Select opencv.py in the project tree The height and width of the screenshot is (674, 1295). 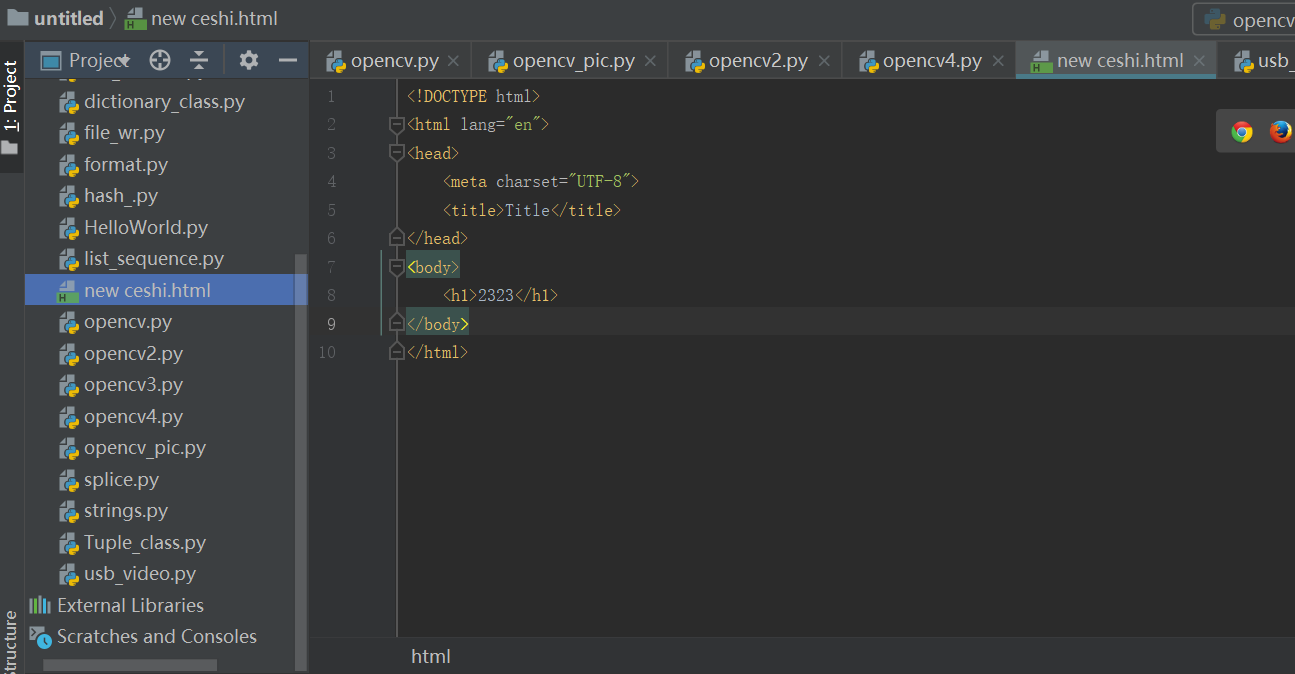pos(128,322)
